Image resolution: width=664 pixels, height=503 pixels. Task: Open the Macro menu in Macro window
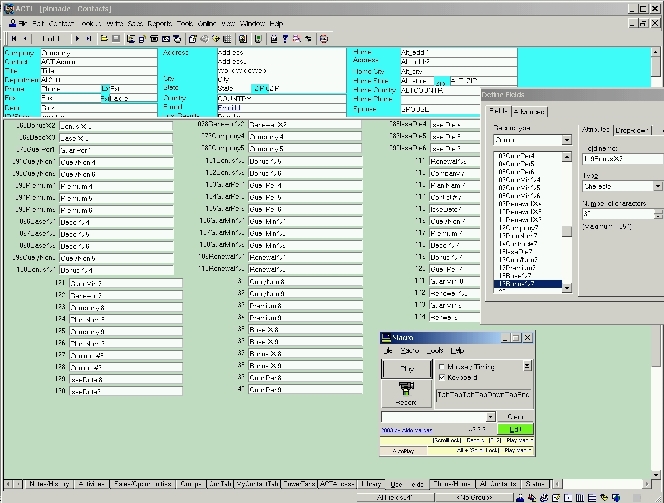(409, 351)
